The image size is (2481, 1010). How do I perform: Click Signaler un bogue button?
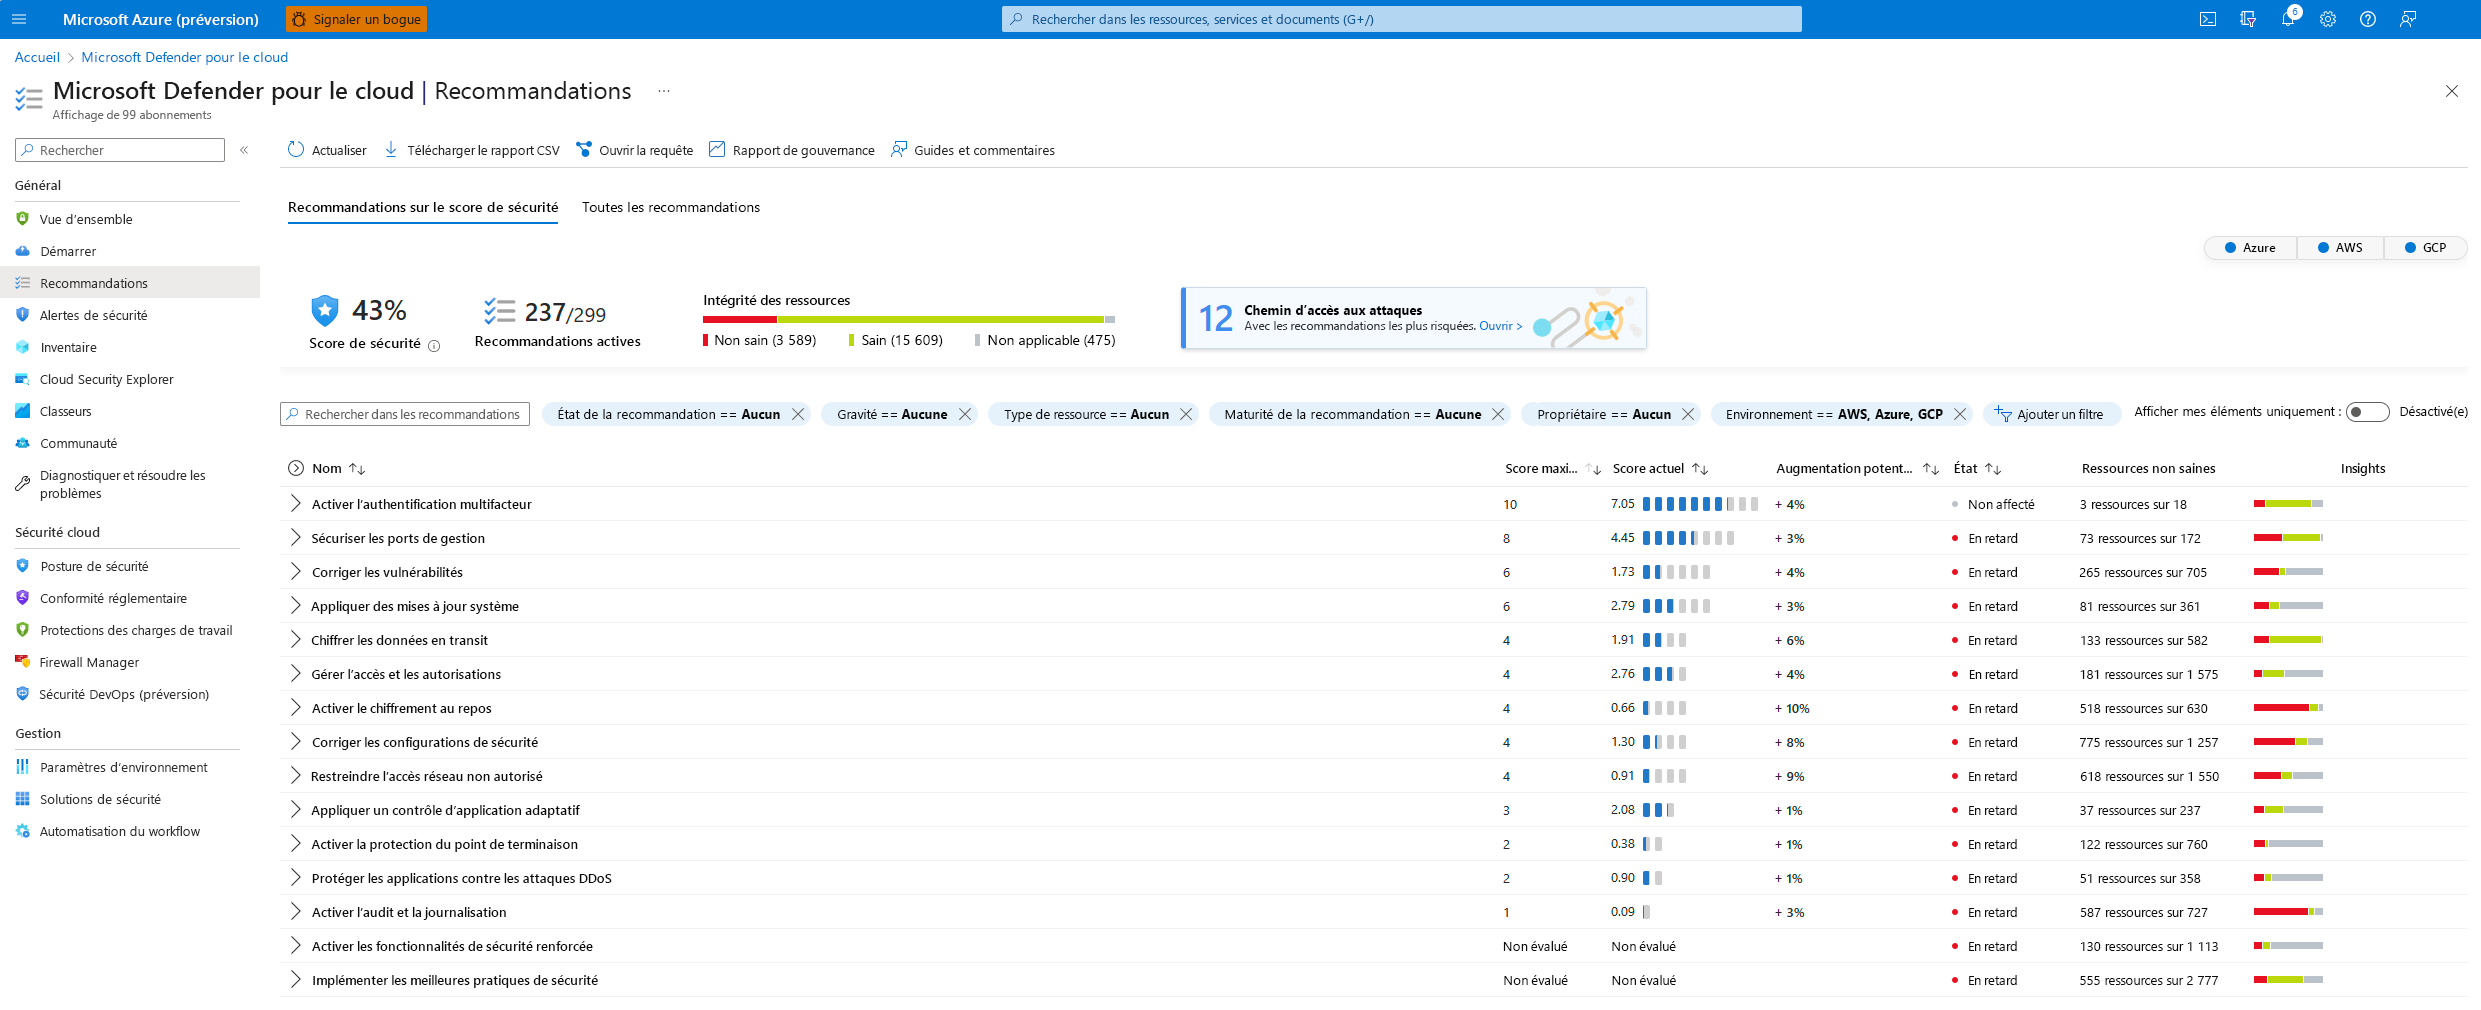point(356,19)
